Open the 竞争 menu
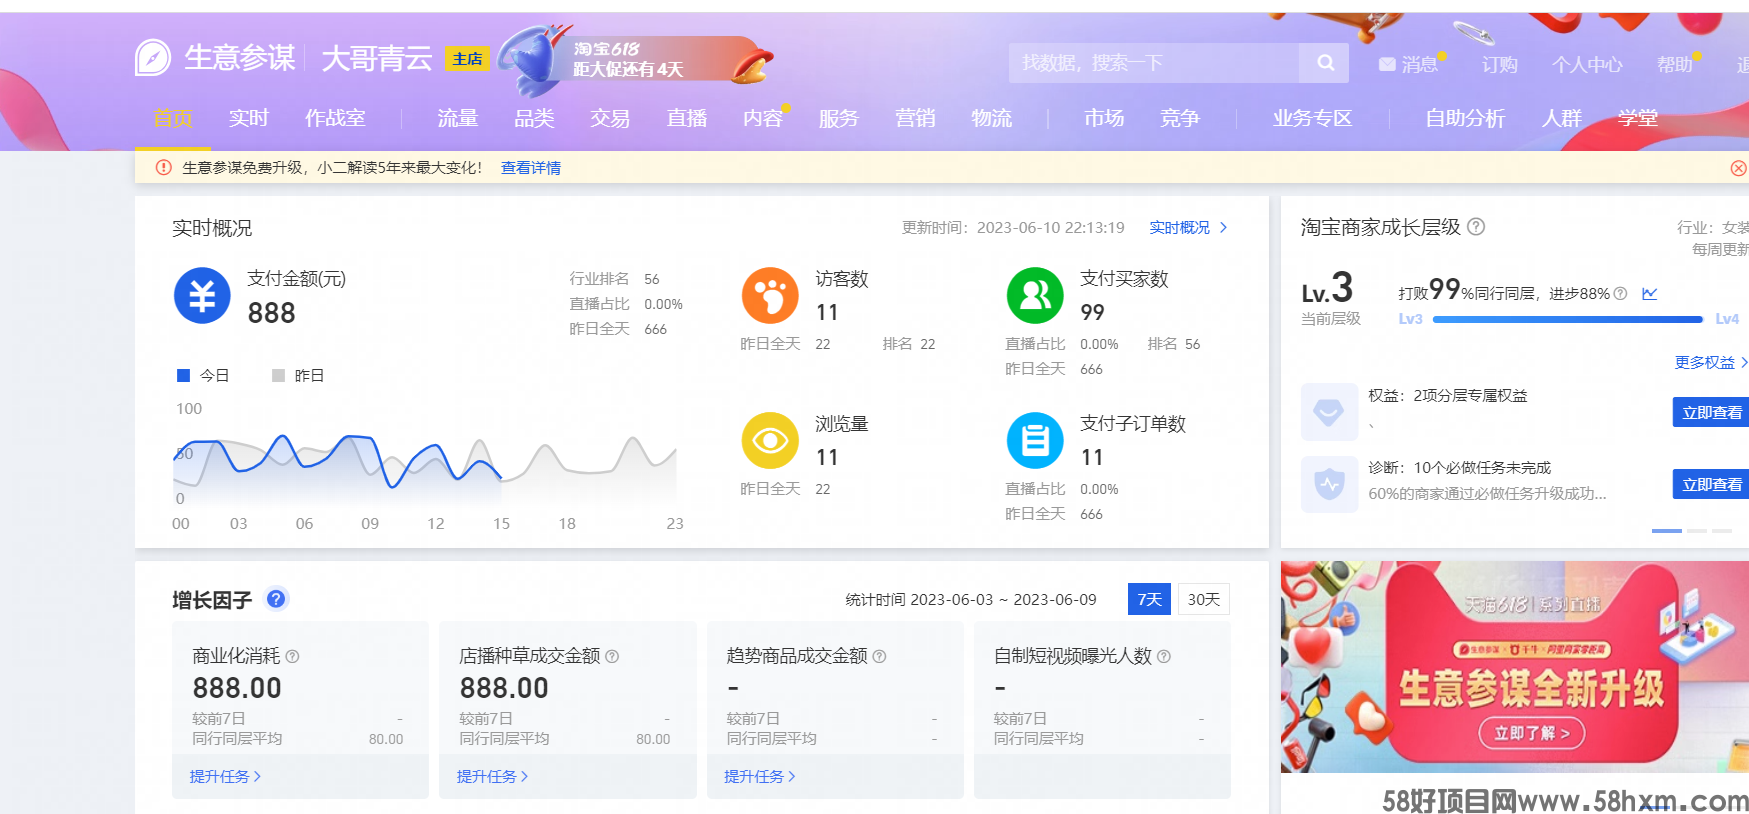Screen dimensions: 1749x814 pos(1180,118)
